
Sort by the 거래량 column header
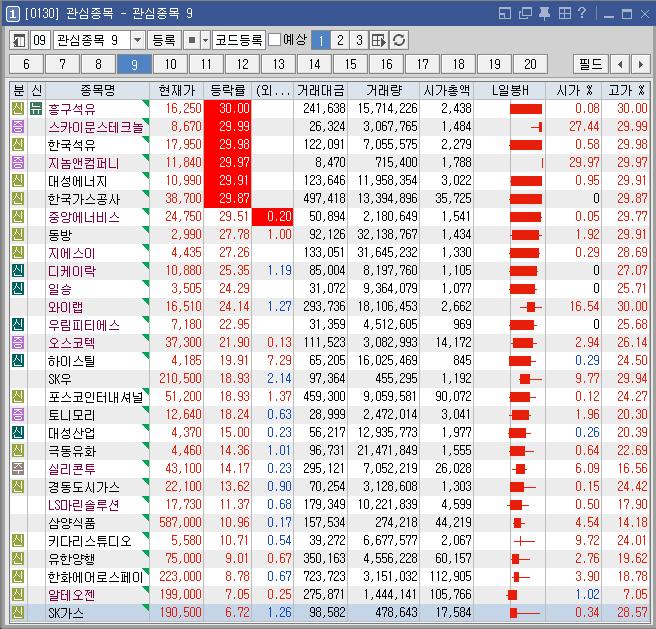click(x=383, y=90)
